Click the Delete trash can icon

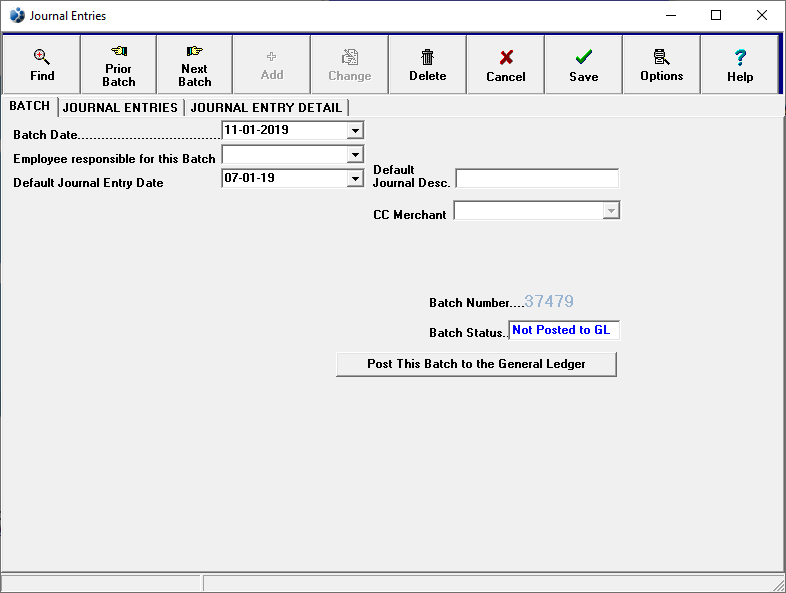[427, 57]
